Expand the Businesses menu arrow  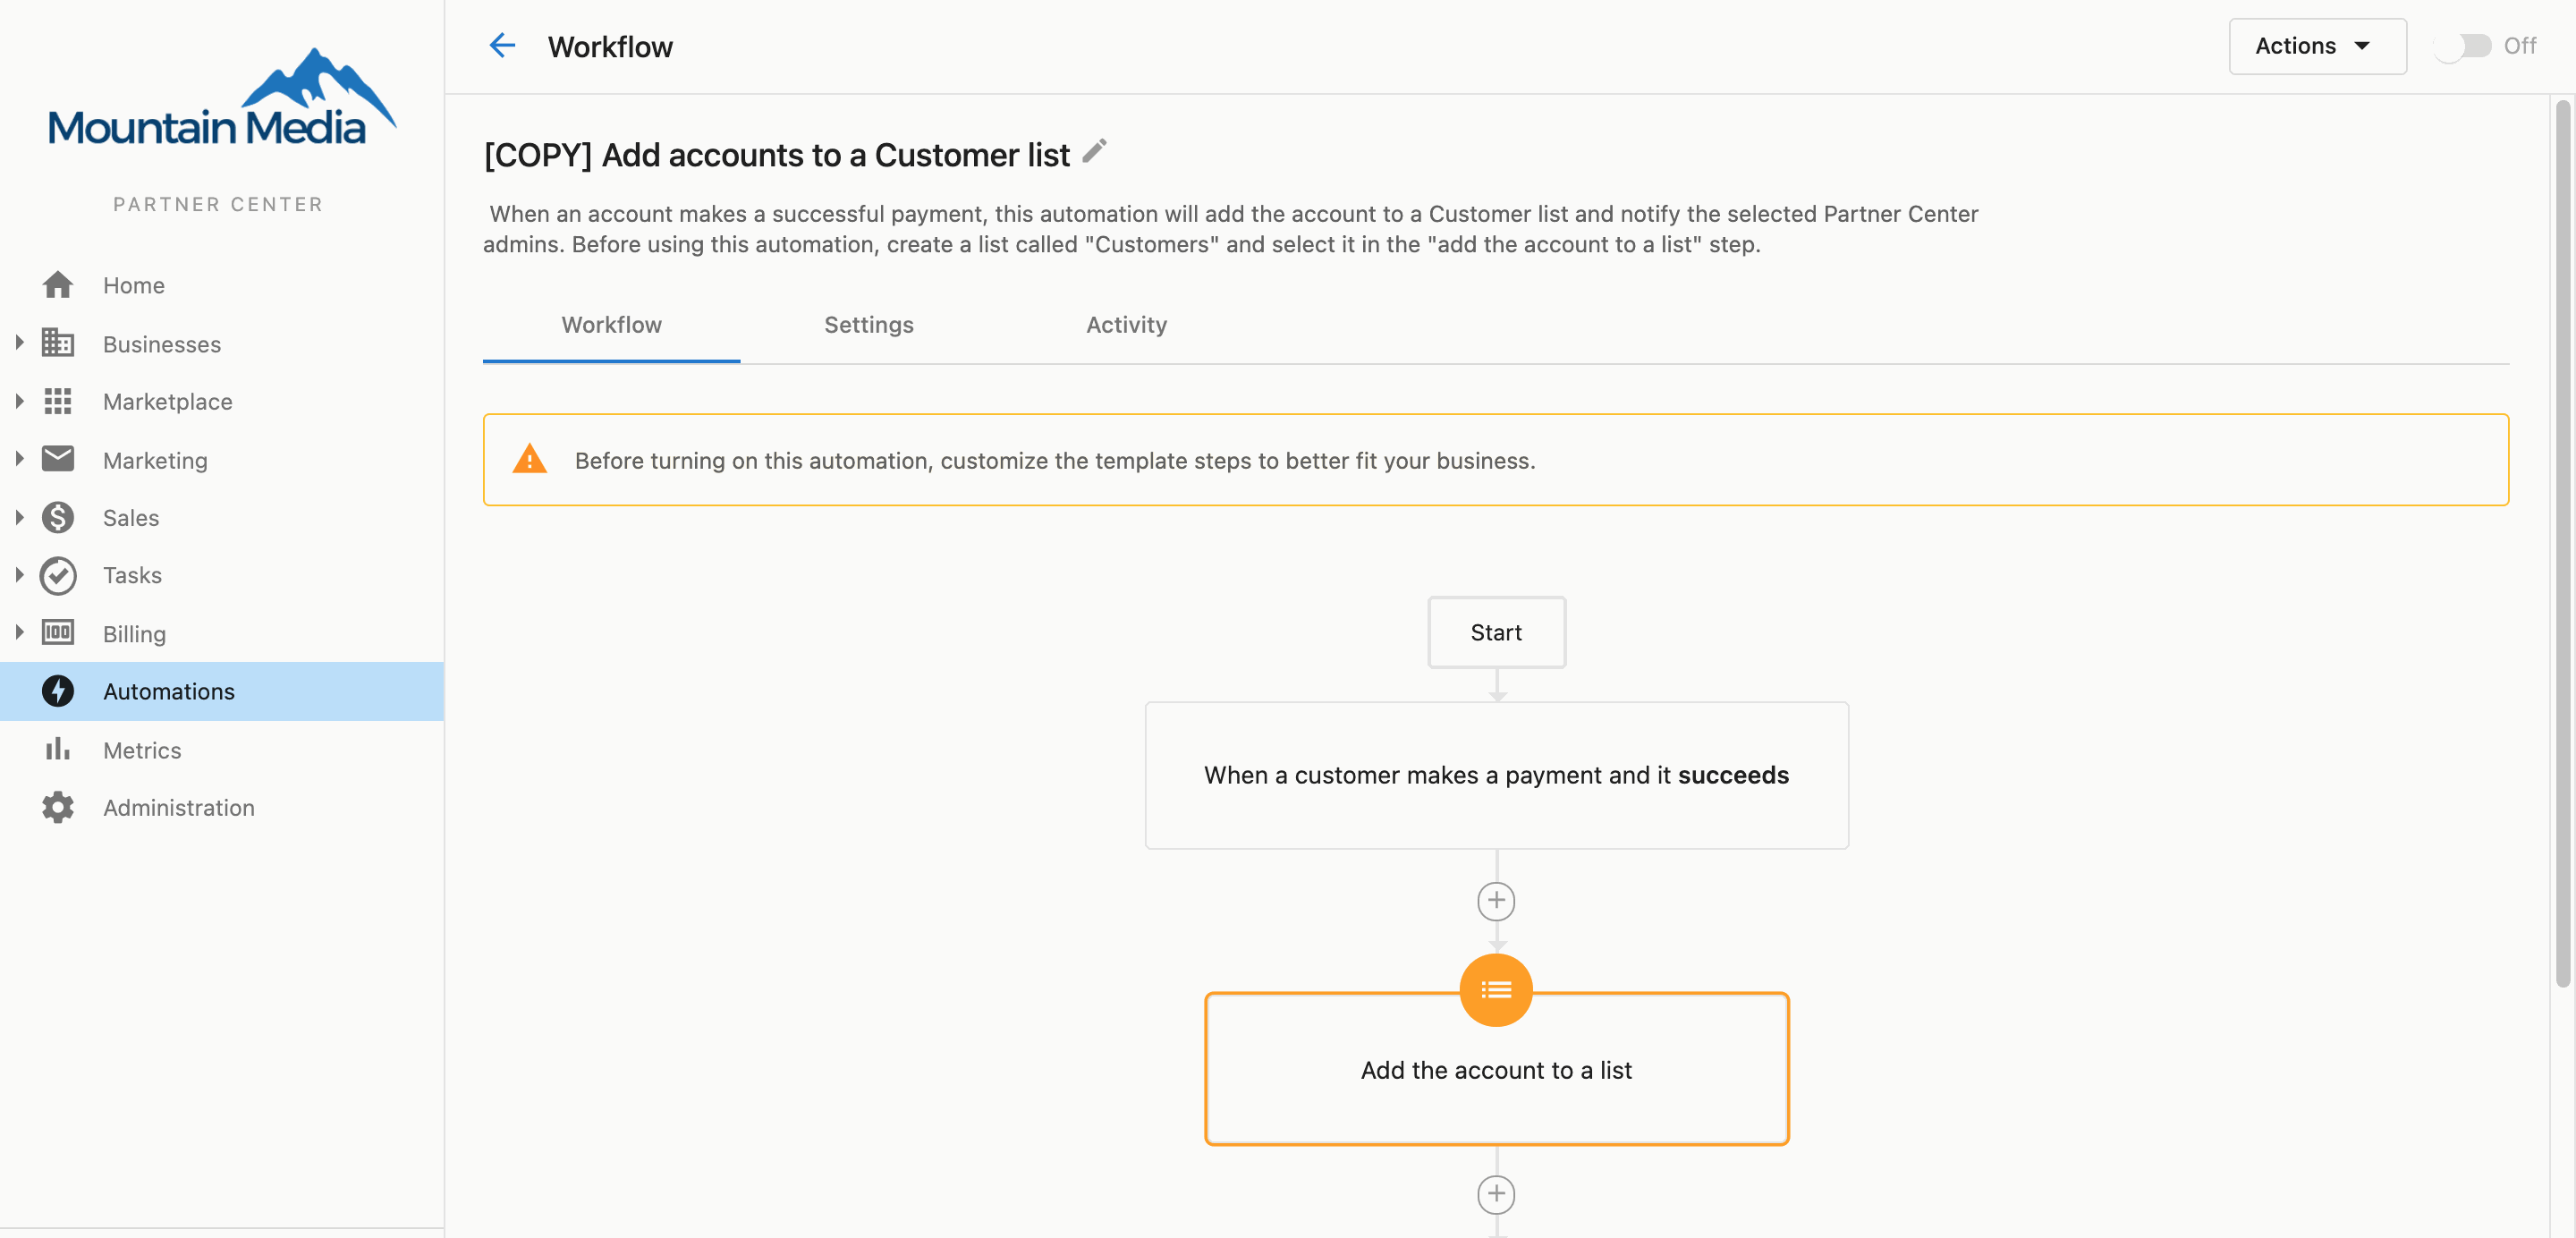coord(19,343)
